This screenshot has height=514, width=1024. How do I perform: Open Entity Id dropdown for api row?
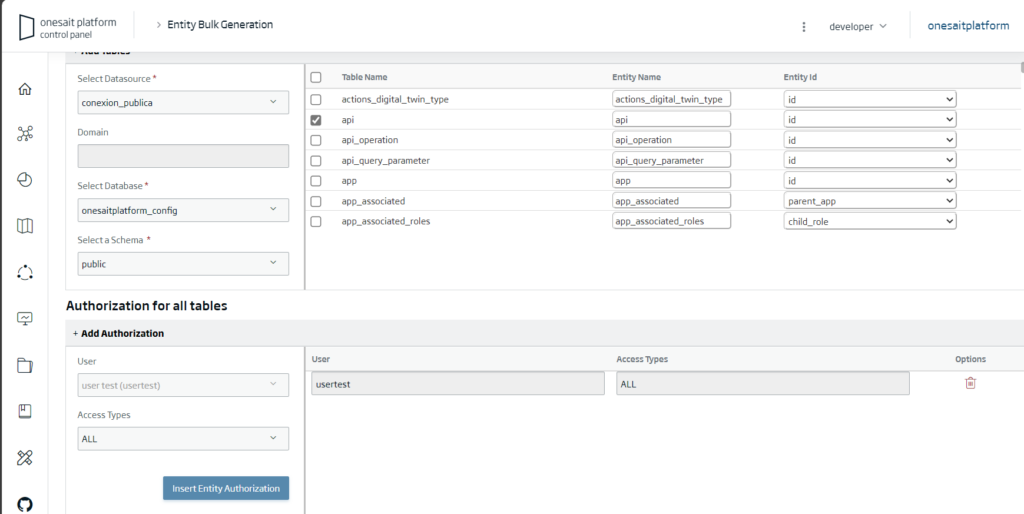(x=870, y=120)
